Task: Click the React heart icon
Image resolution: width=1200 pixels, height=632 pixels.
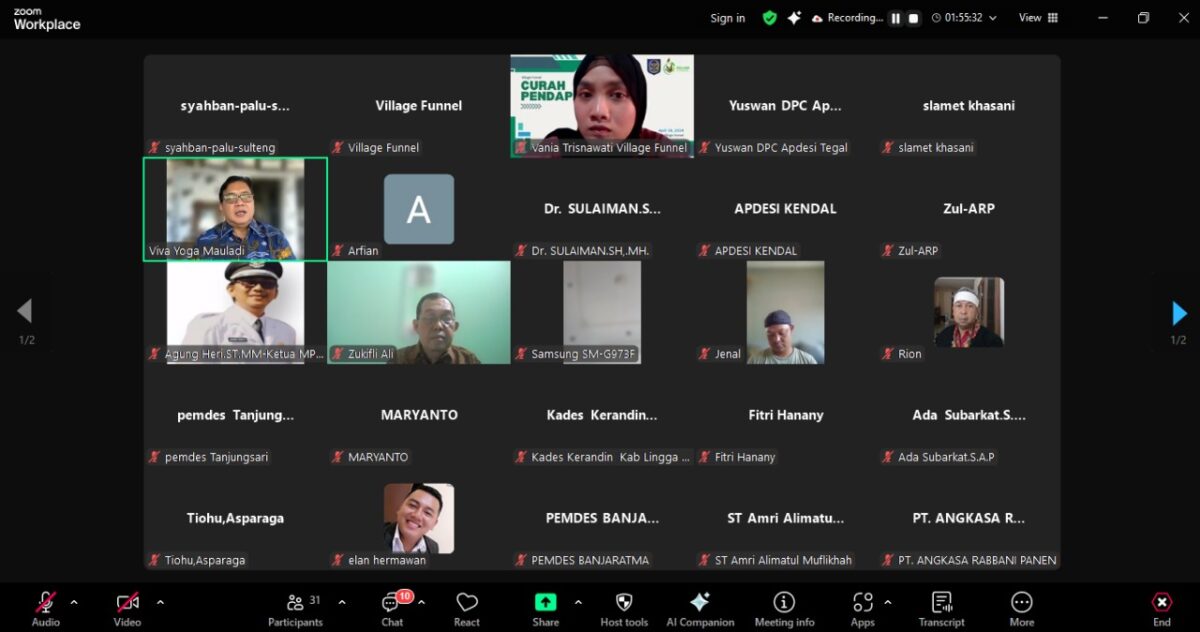Action: (x=467, y=608)
